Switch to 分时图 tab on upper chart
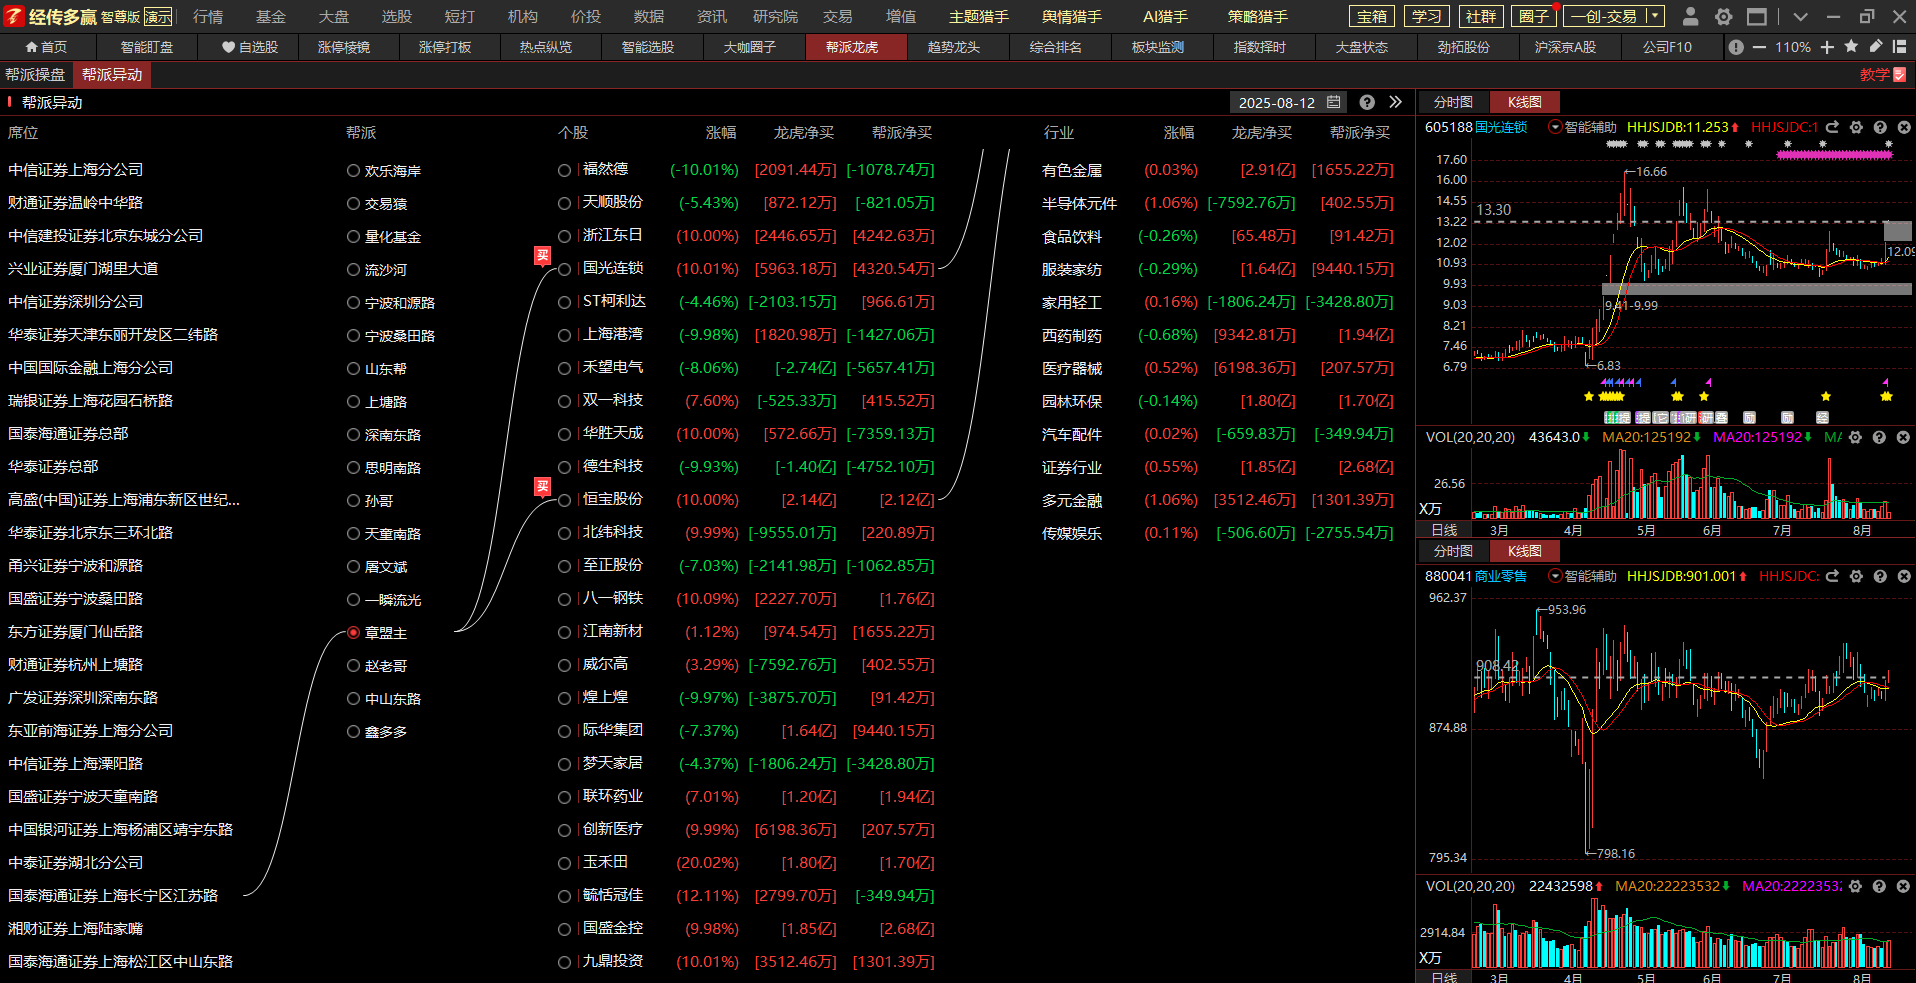 (1453, 102)
